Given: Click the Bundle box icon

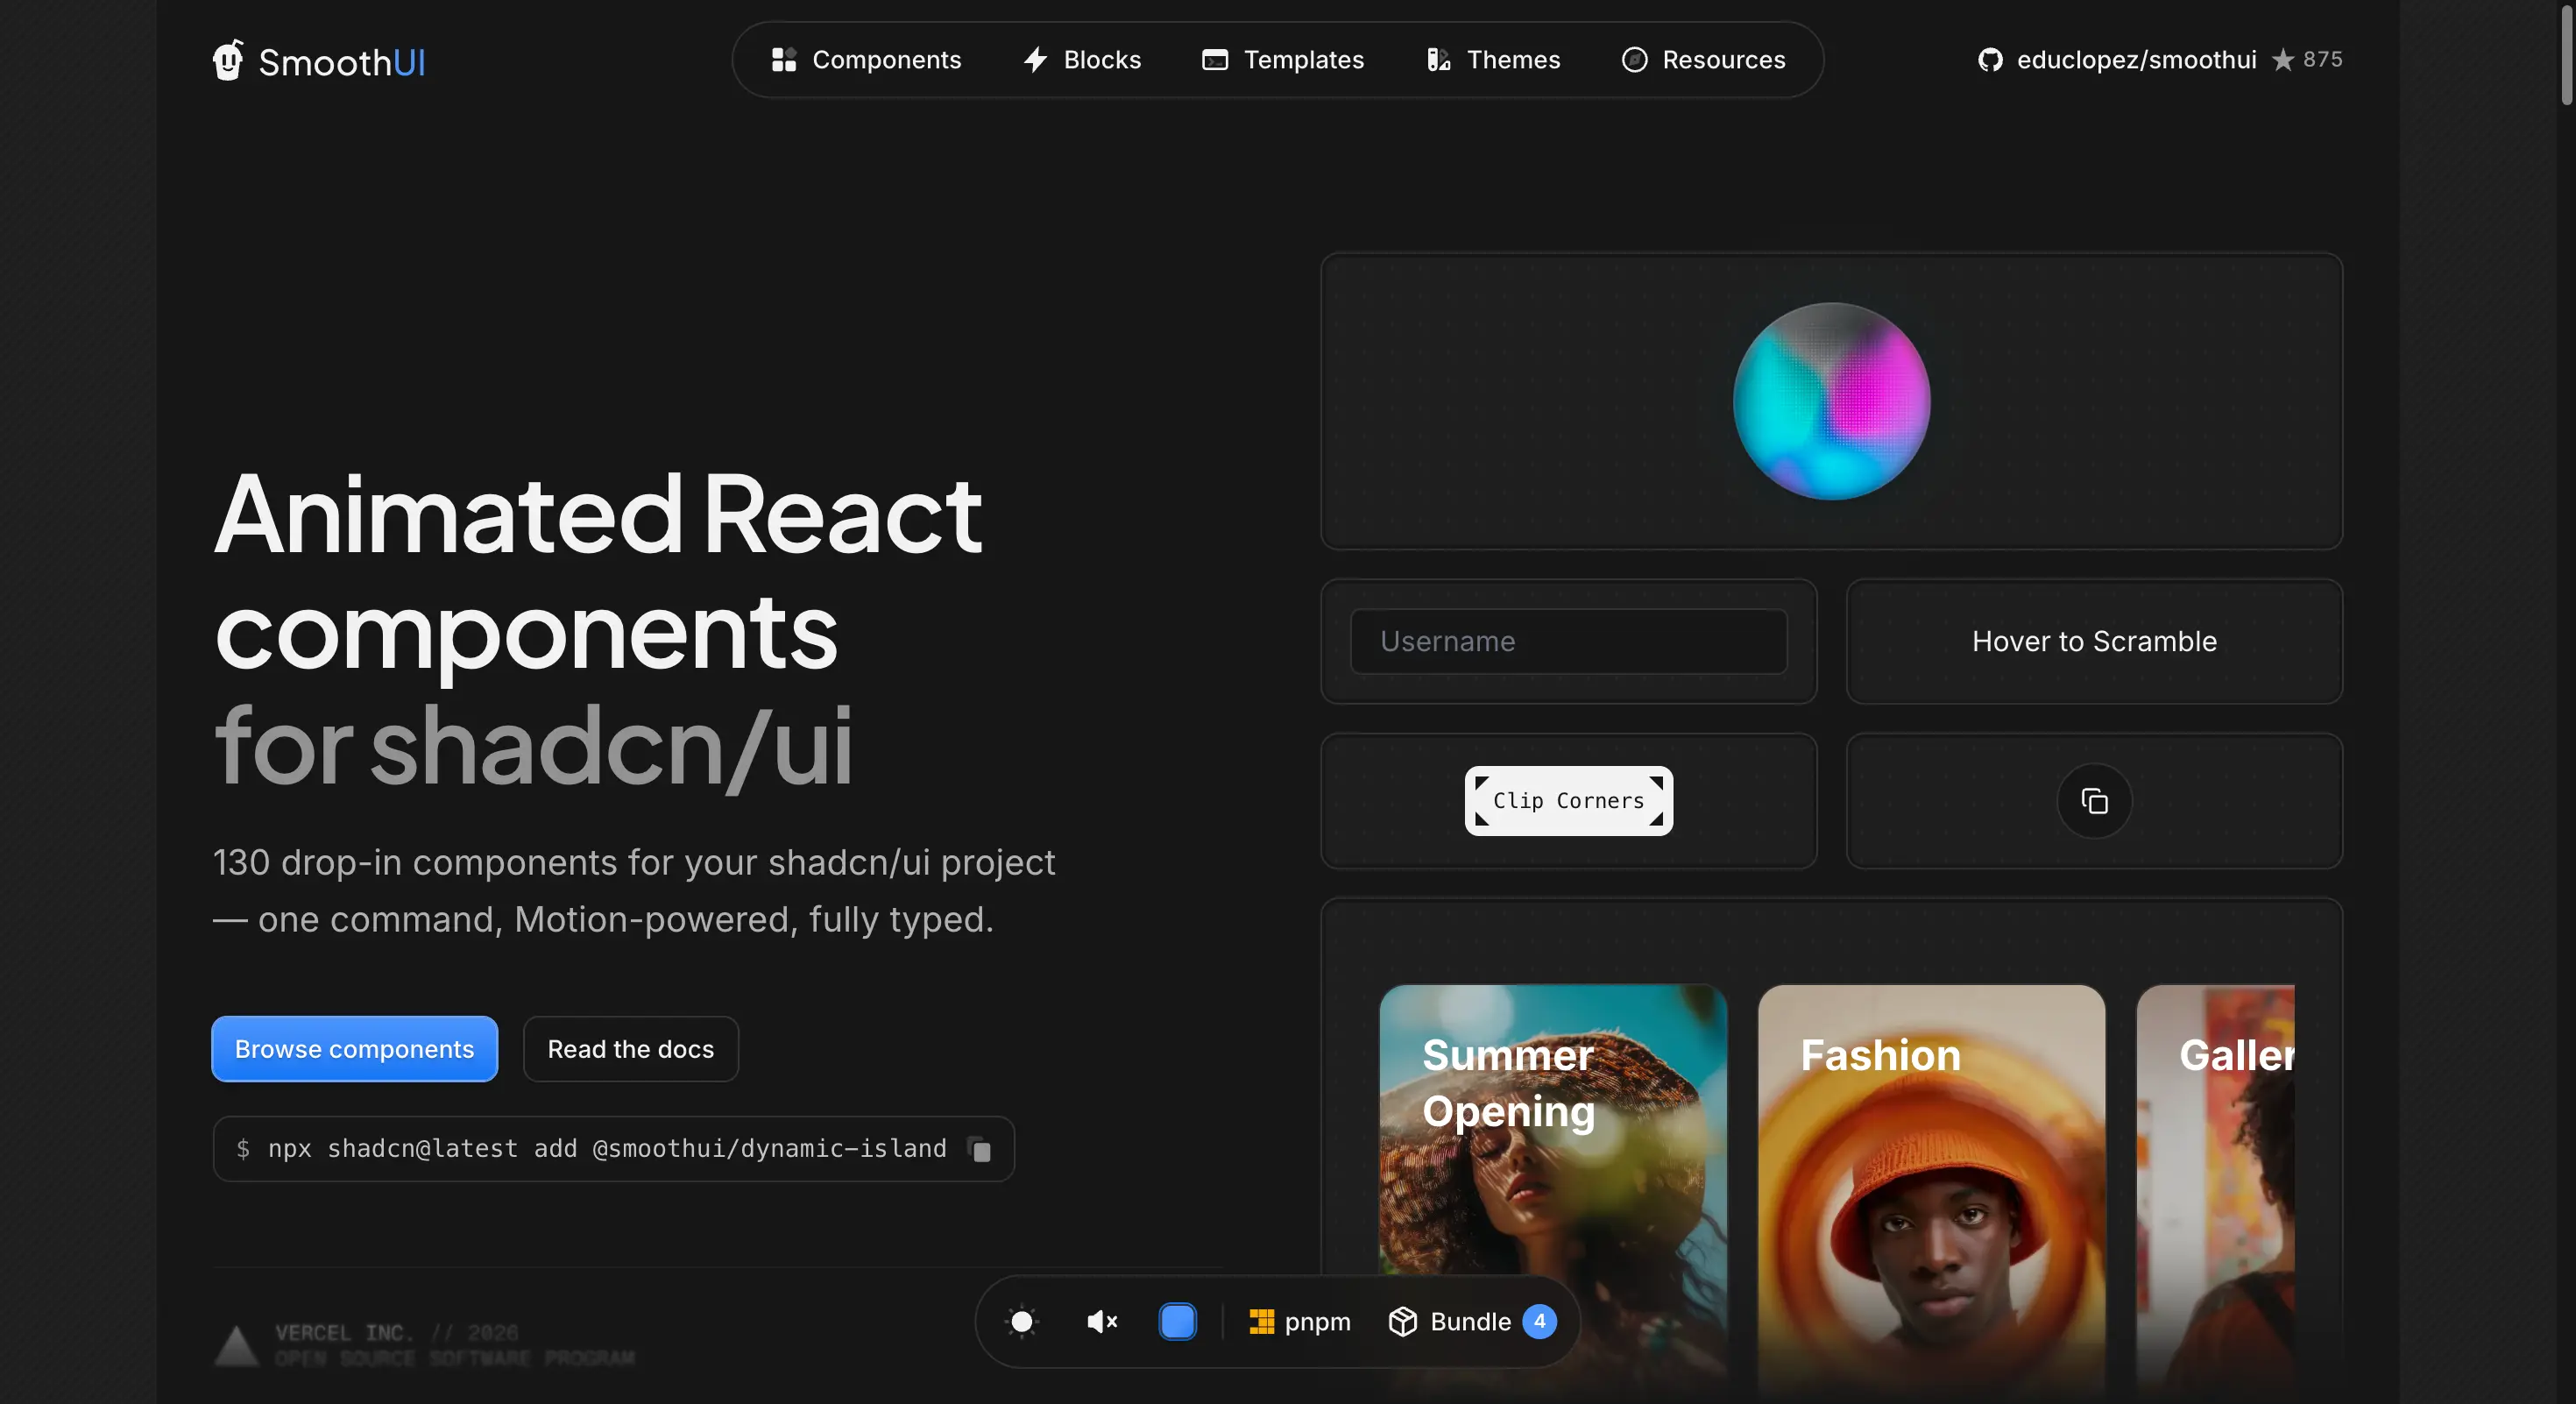Looking at the screenshot, I should pyautogui.click(x=1403, y=1322).
